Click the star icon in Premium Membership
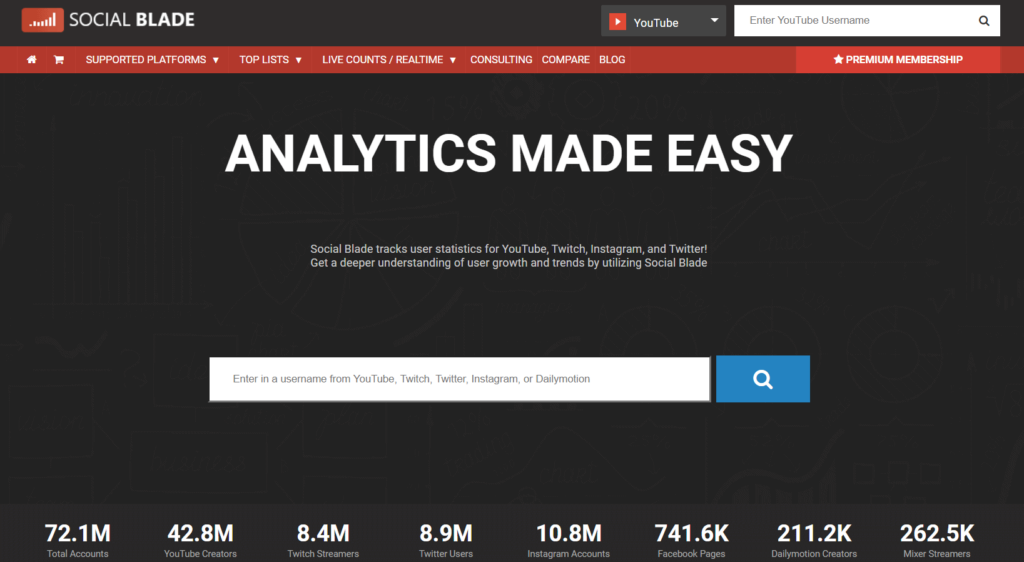Image resolution: width=1024 pixels, height=562 pixels. 839,59
